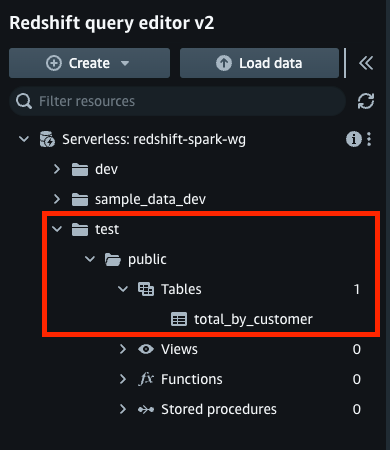
Task: Collapse the test database chevron
Action: 57,229
